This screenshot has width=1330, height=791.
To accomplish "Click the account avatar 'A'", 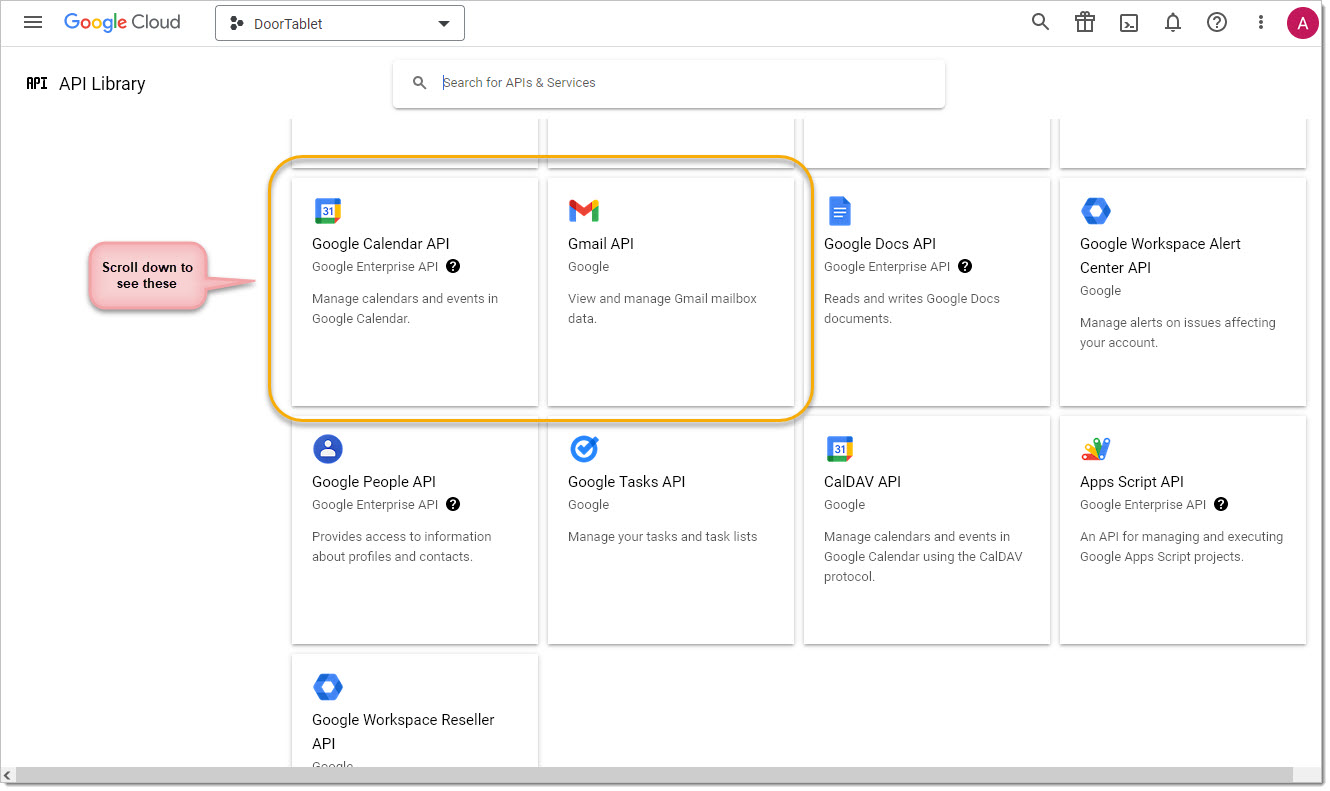I will pos(1302,23).
